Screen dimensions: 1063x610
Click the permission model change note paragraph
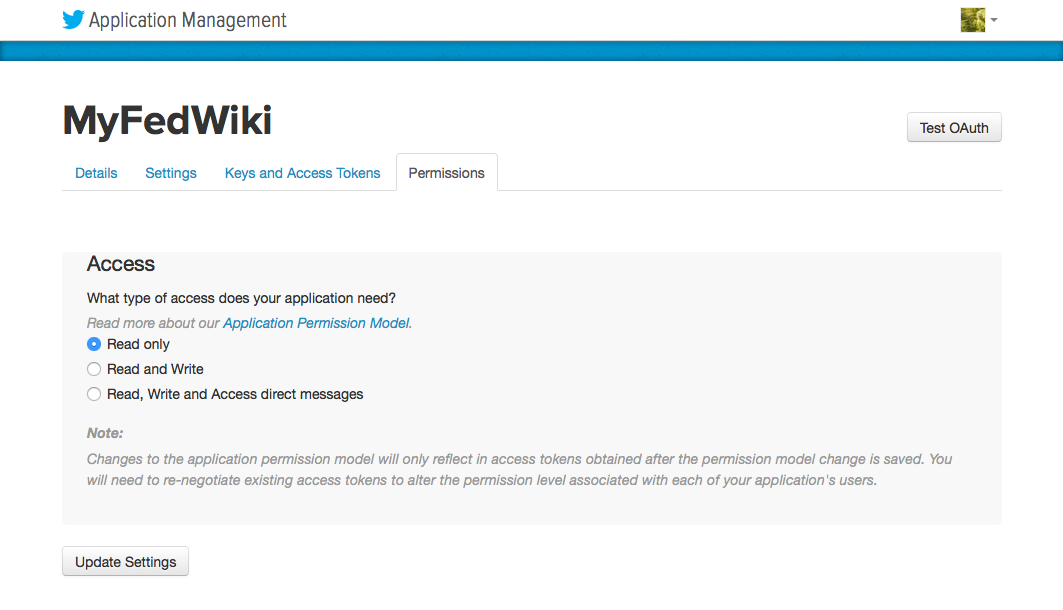(519, 470)
